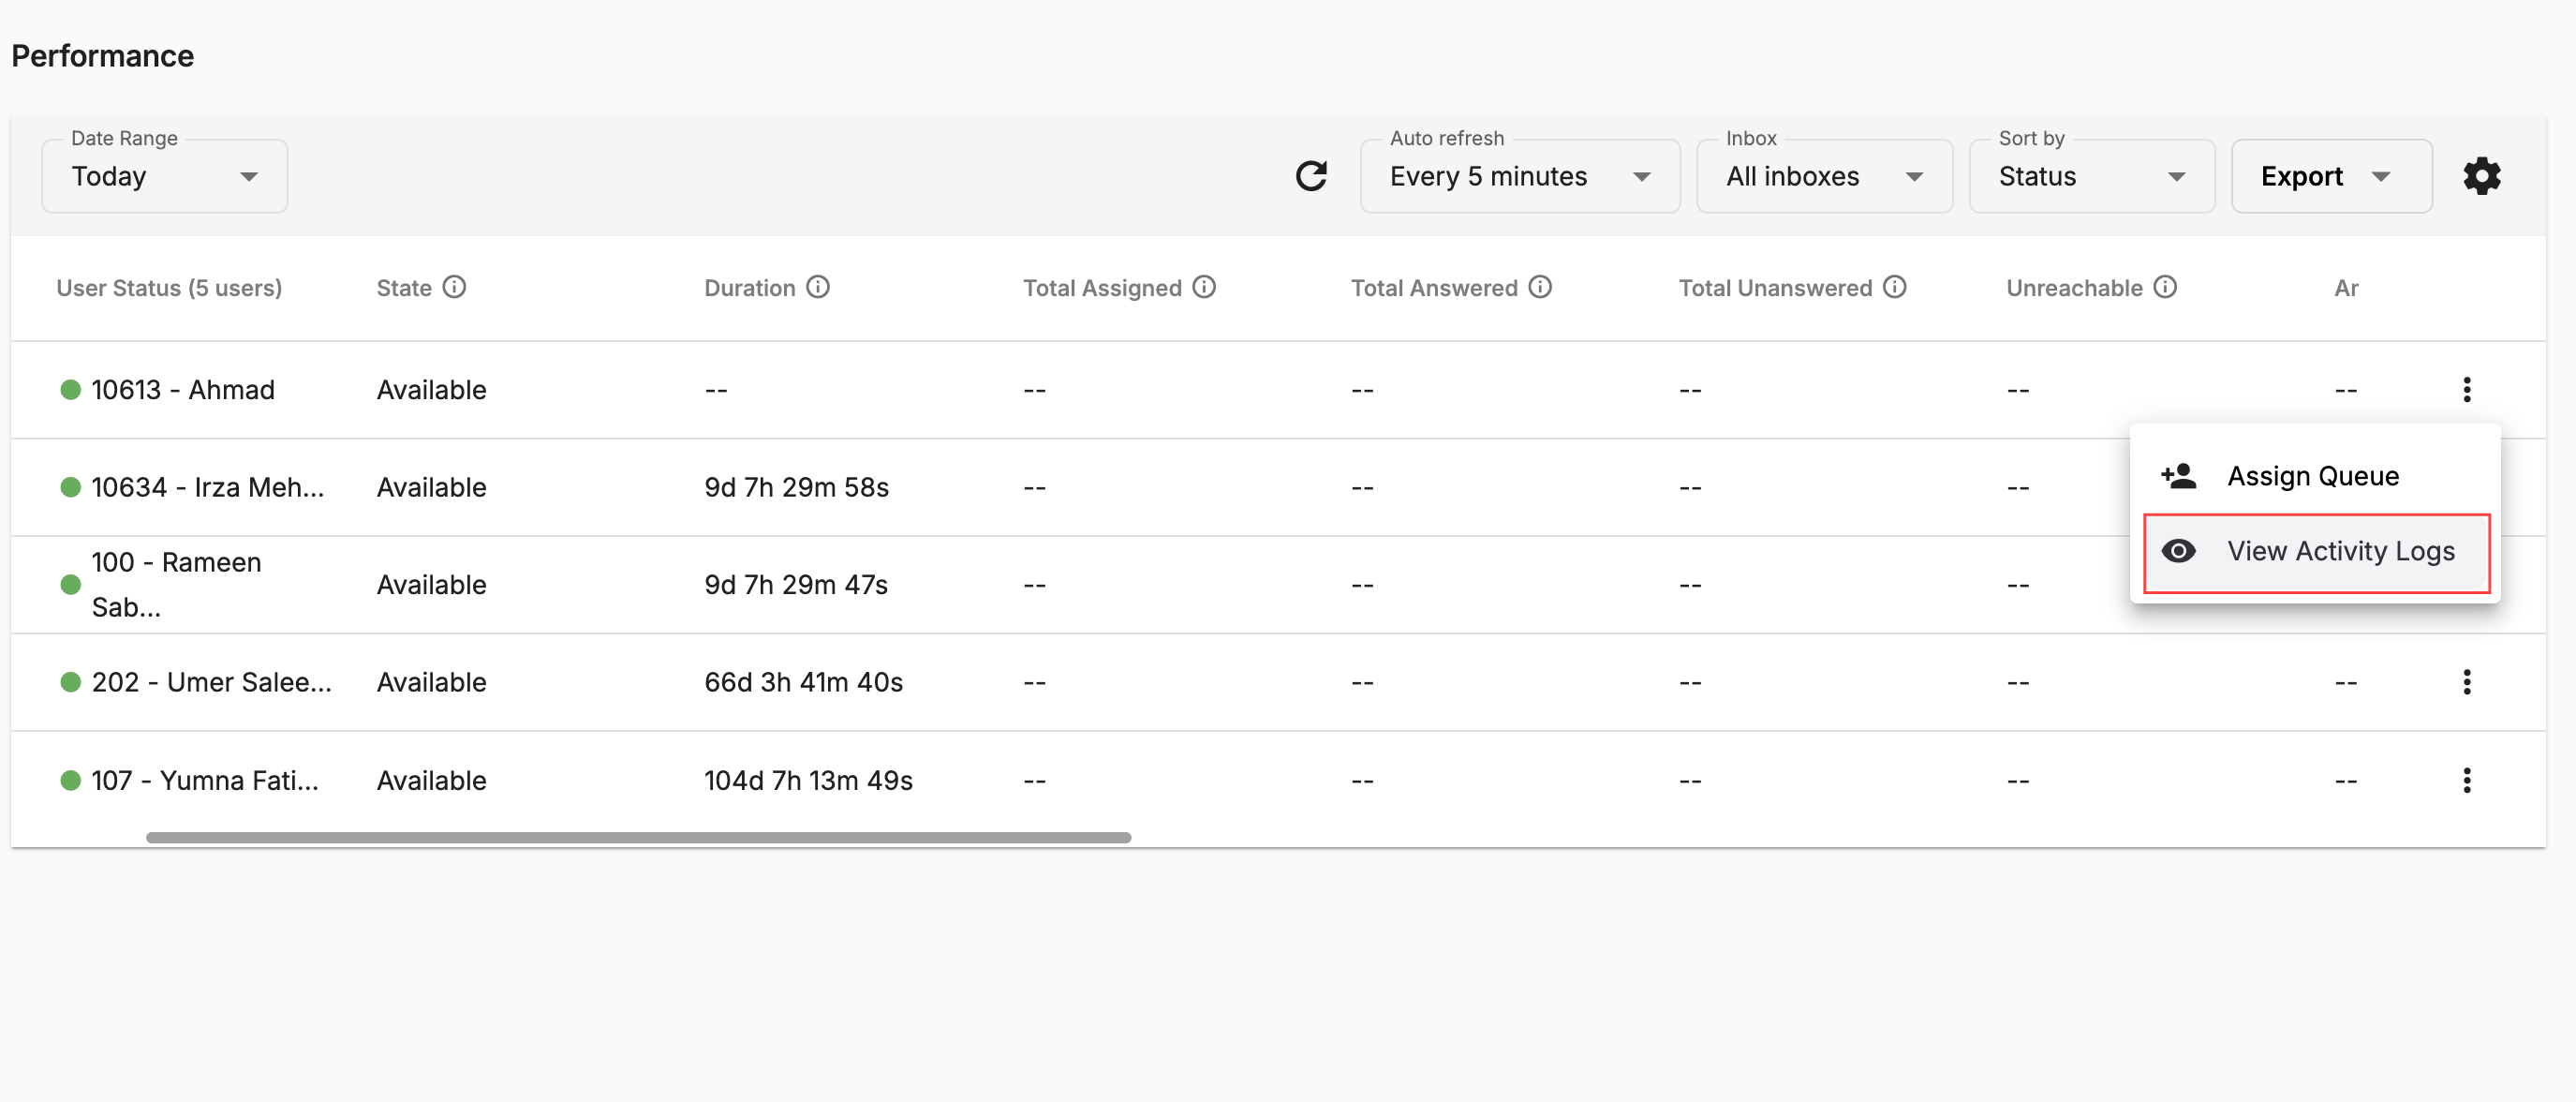
Task: Open three-dot menu for 202 - Umer Salee
Action: [x=2467, y=682]
